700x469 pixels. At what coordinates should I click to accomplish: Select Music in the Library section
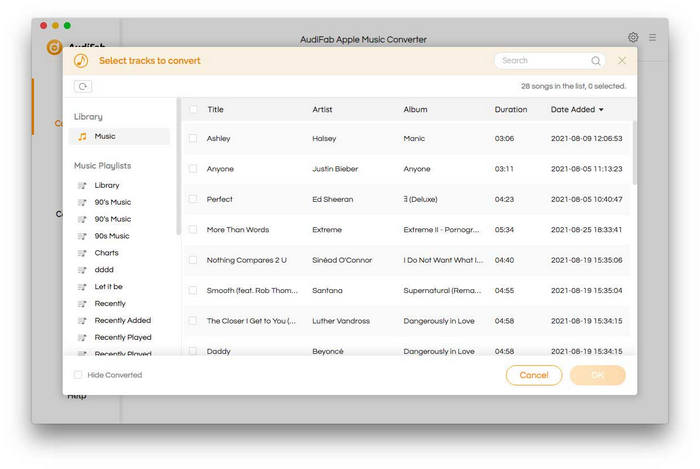(x=119, y=137)
